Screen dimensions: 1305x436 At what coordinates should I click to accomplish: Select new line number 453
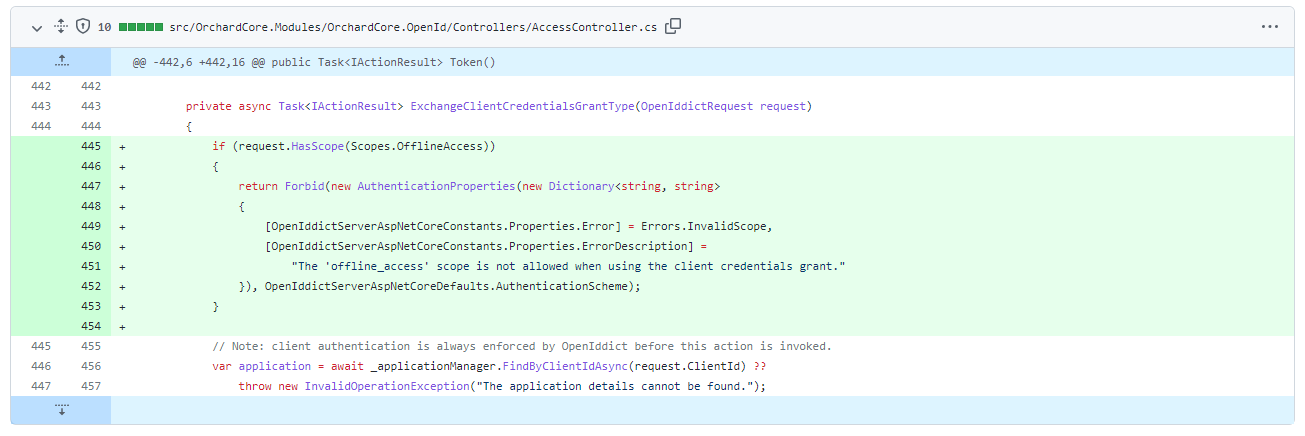(91, 306)
